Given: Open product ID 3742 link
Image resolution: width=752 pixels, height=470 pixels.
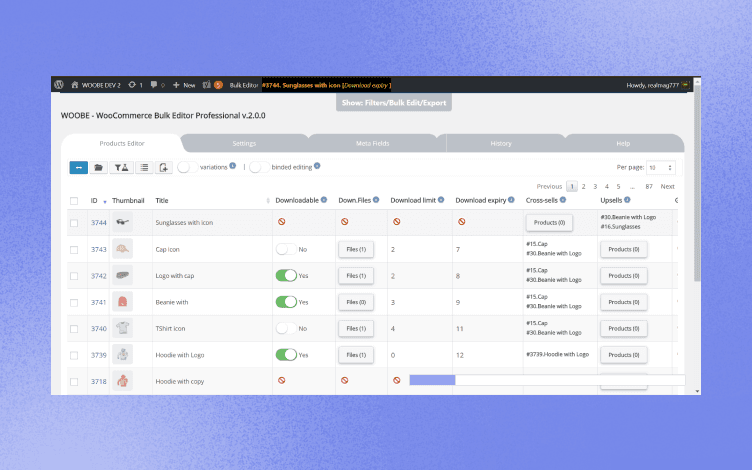Looking at the screenshot, I should coord(99,276).
